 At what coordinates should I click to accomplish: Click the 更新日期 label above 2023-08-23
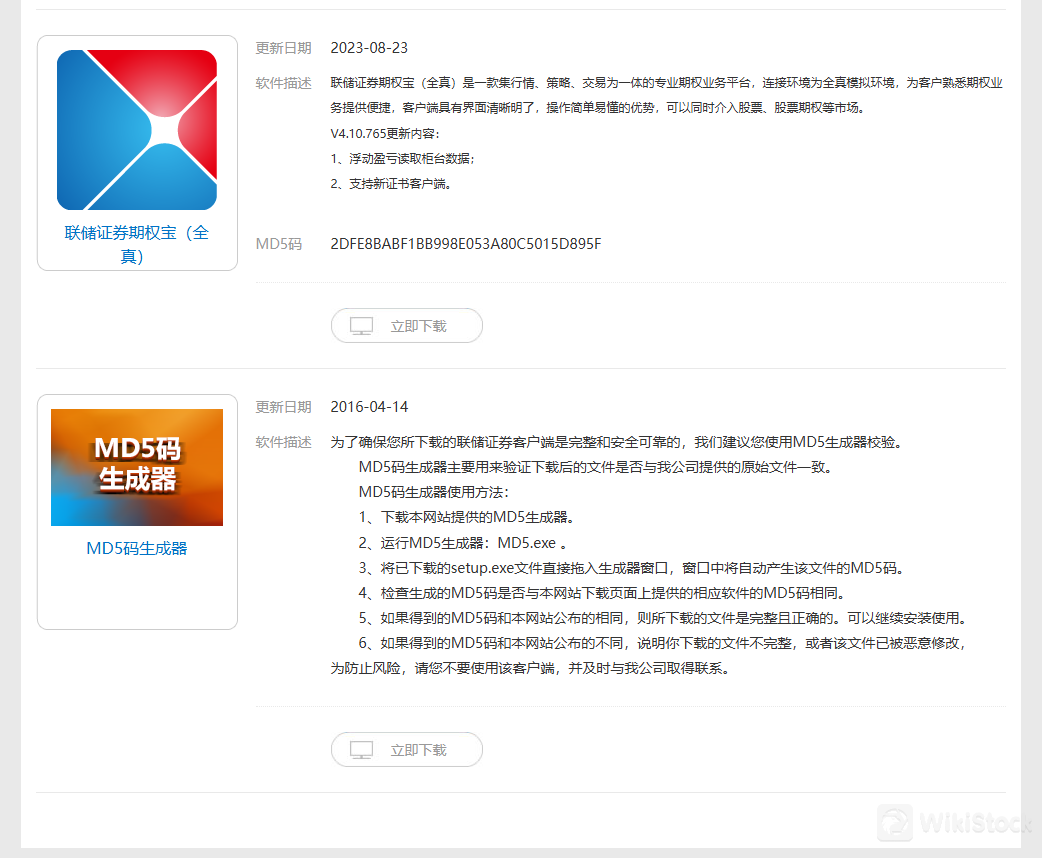(284, 48)
